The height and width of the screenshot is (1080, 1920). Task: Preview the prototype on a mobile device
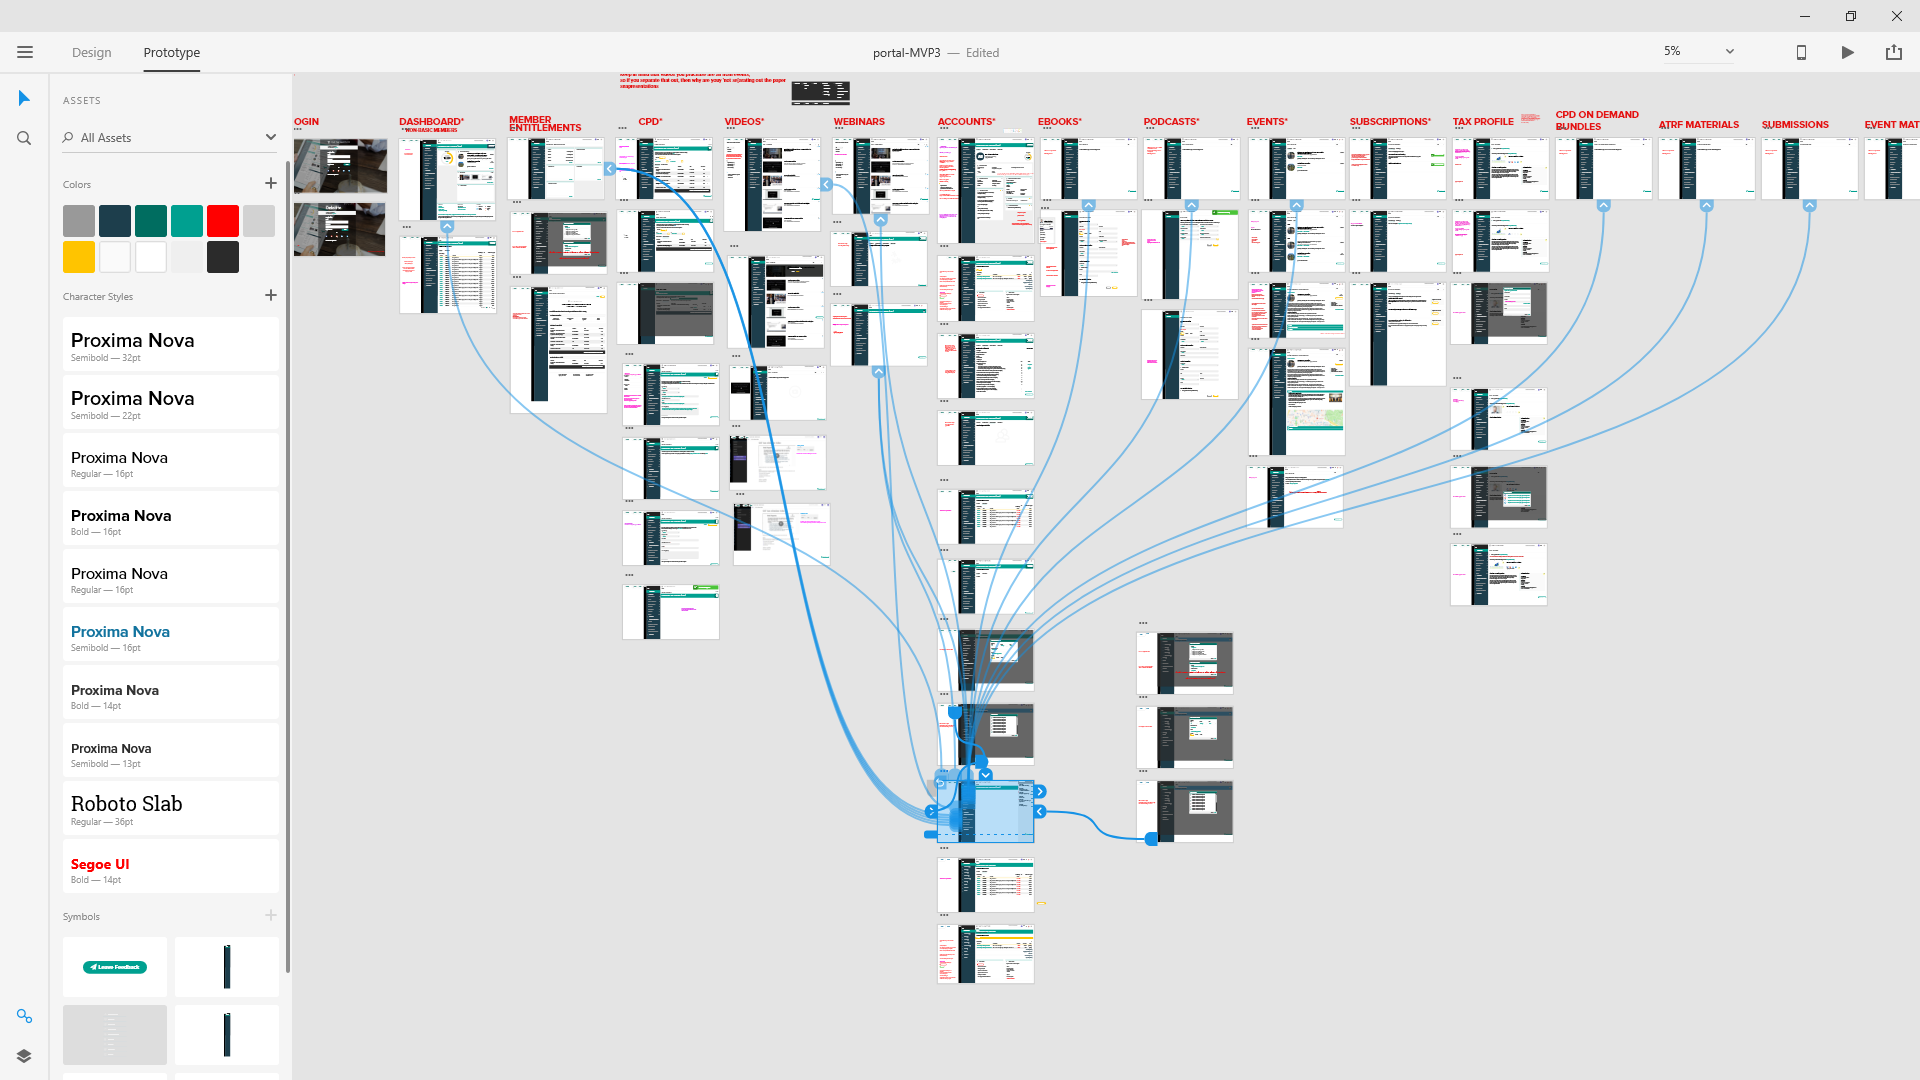tap(1801, 52)
